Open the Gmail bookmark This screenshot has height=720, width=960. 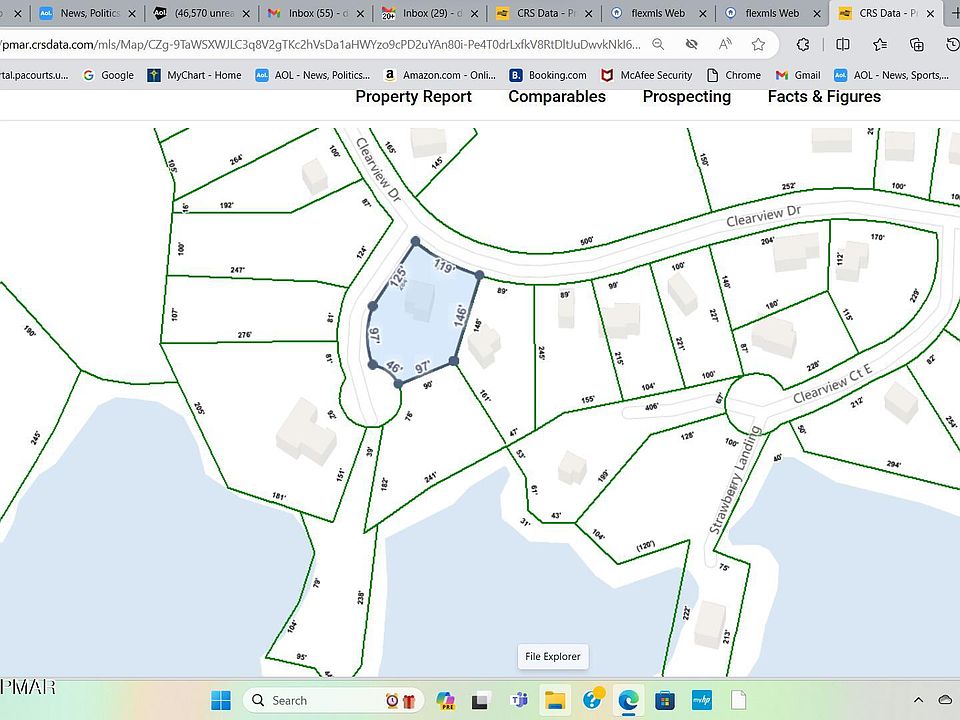[x=798, y=75]
